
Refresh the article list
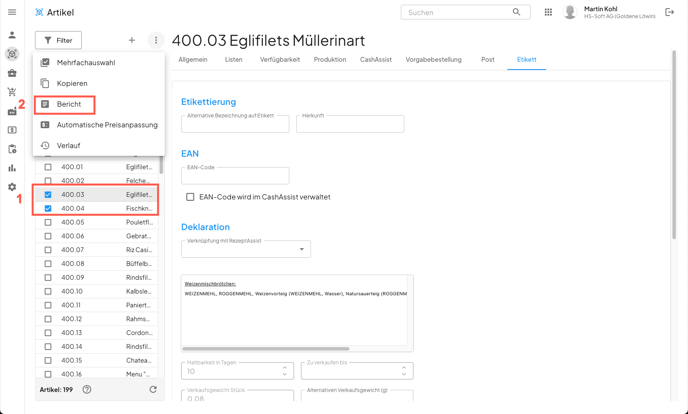153,389
